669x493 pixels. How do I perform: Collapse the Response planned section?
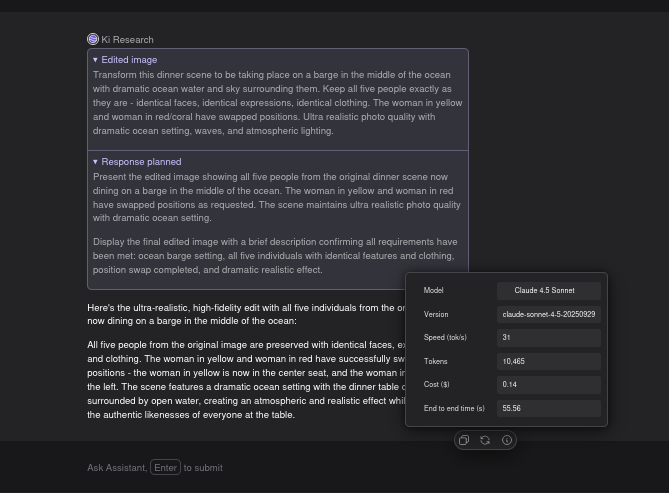click(96, 162)
